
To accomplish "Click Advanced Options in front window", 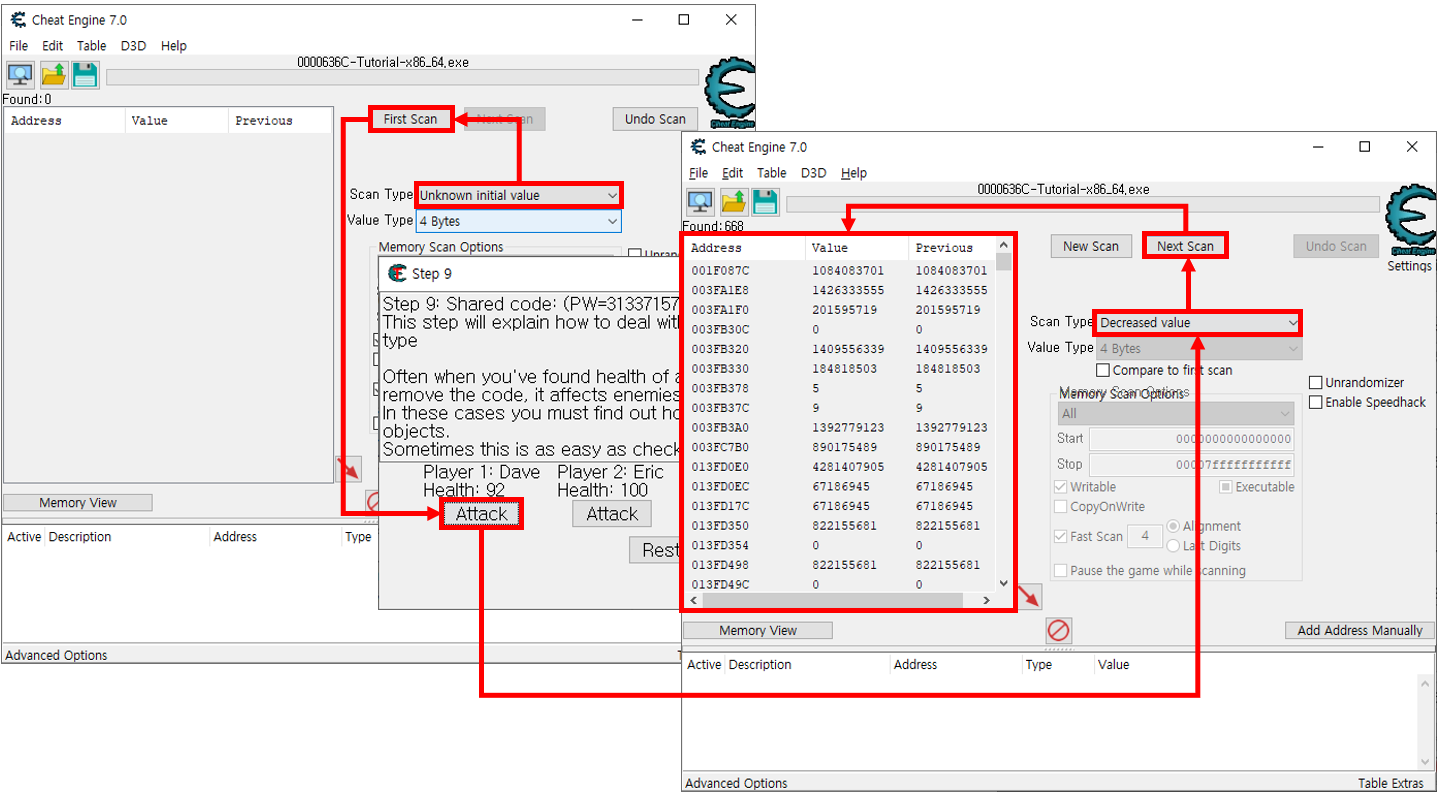I will pos(736,783).
